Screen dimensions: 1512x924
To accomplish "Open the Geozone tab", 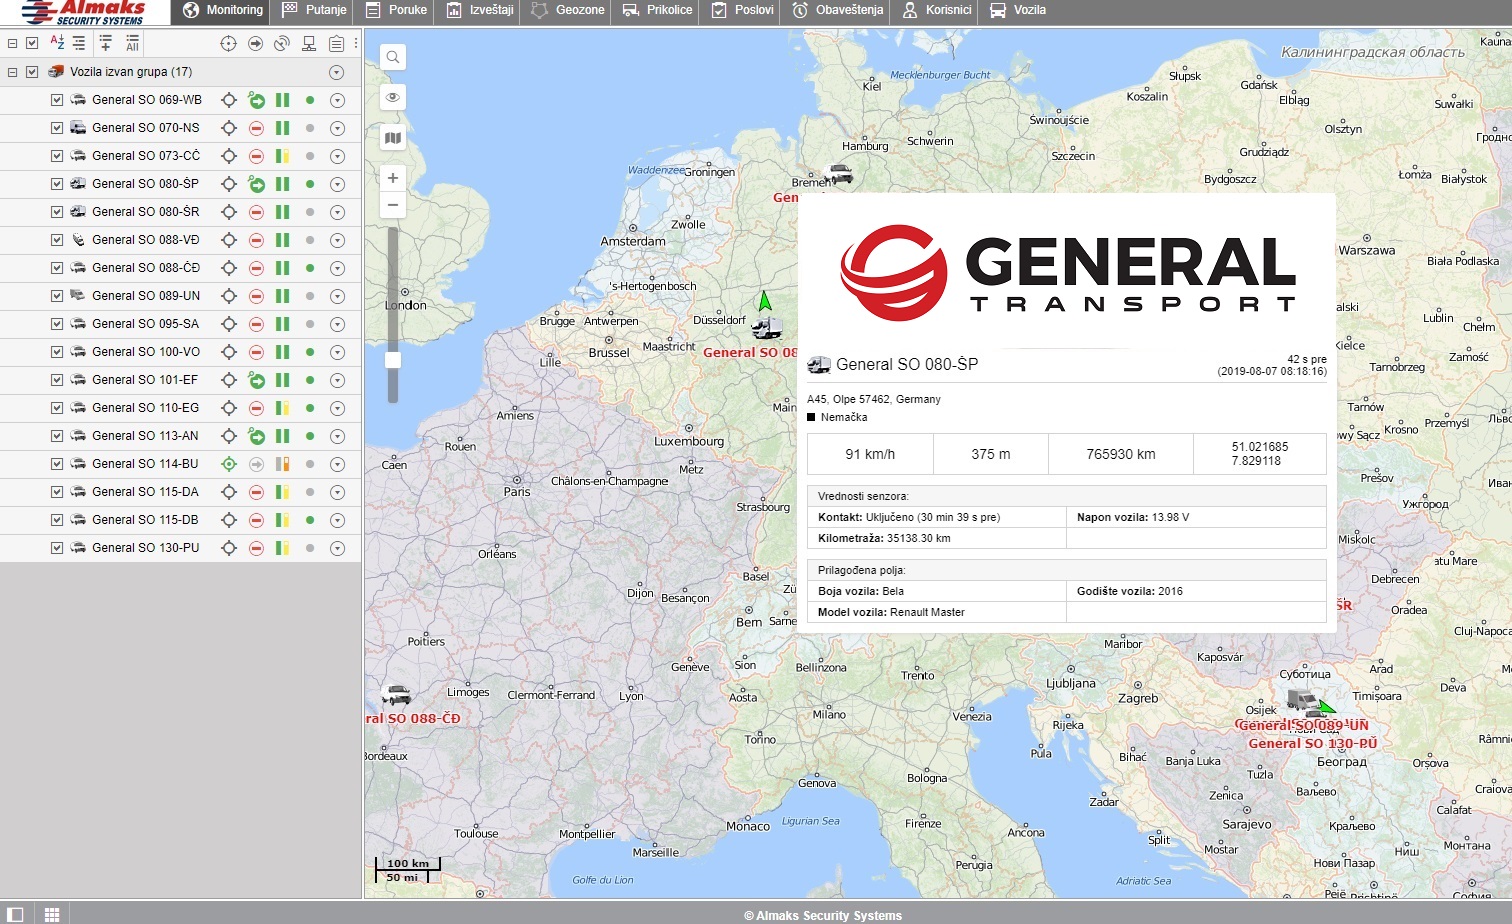I will click(x=567, y=10).
